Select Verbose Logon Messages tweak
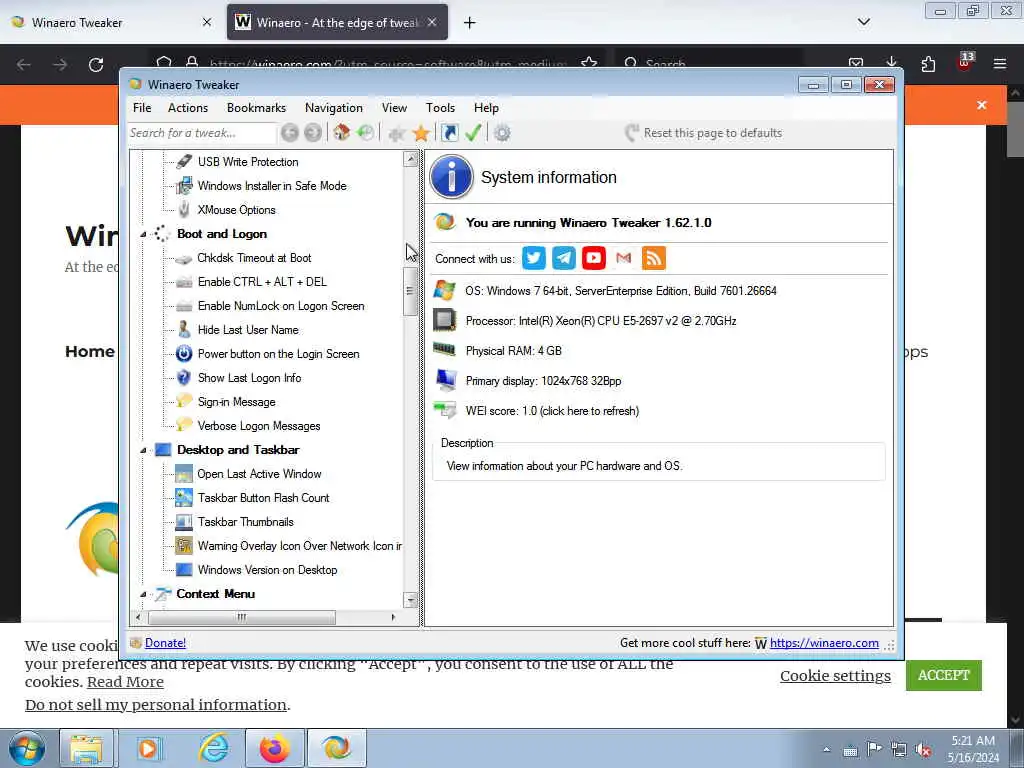 click(259, 426)
